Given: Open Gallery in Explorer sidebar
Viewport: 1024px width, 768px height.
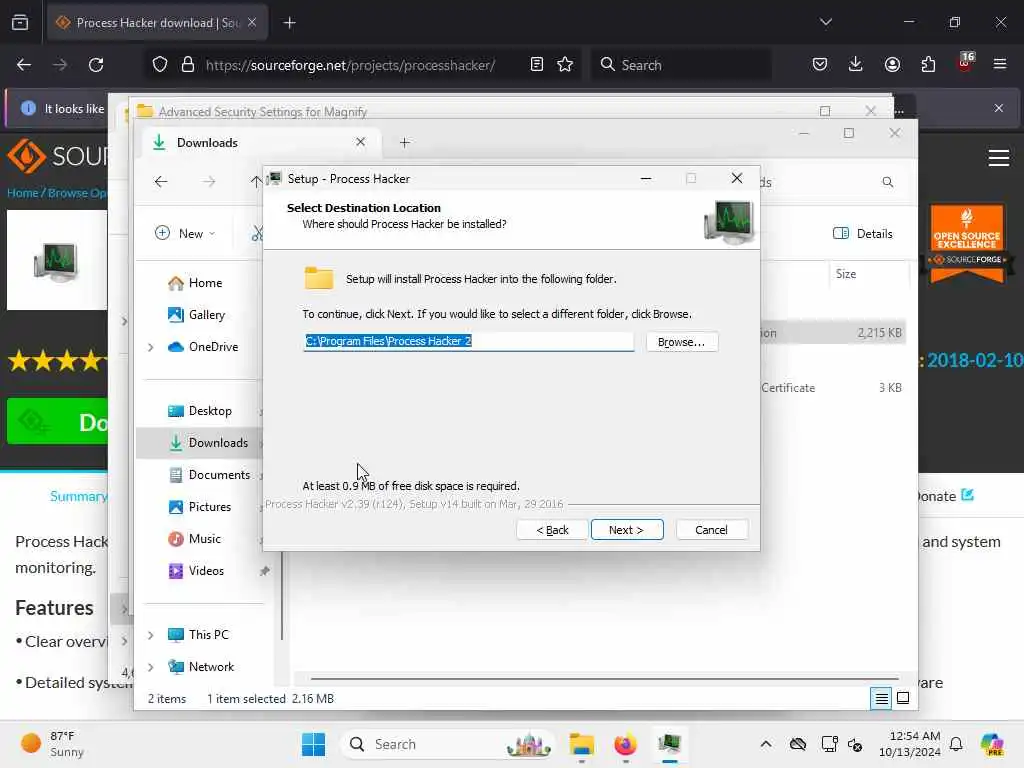Looking at the screenshot, I should 197,315.
